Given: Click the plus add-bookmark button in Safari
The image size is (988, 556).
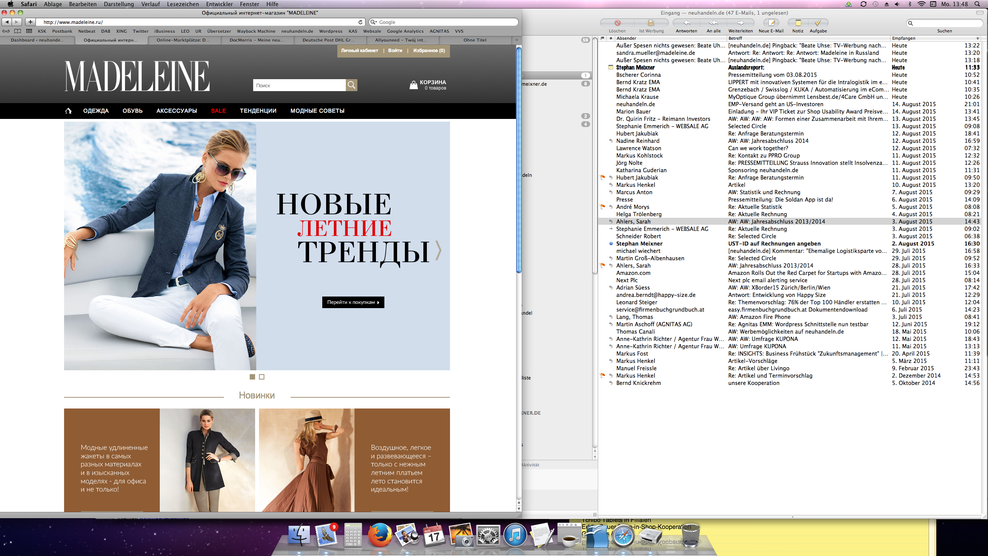Looking at the screenshot, I should tap(30, 22).
